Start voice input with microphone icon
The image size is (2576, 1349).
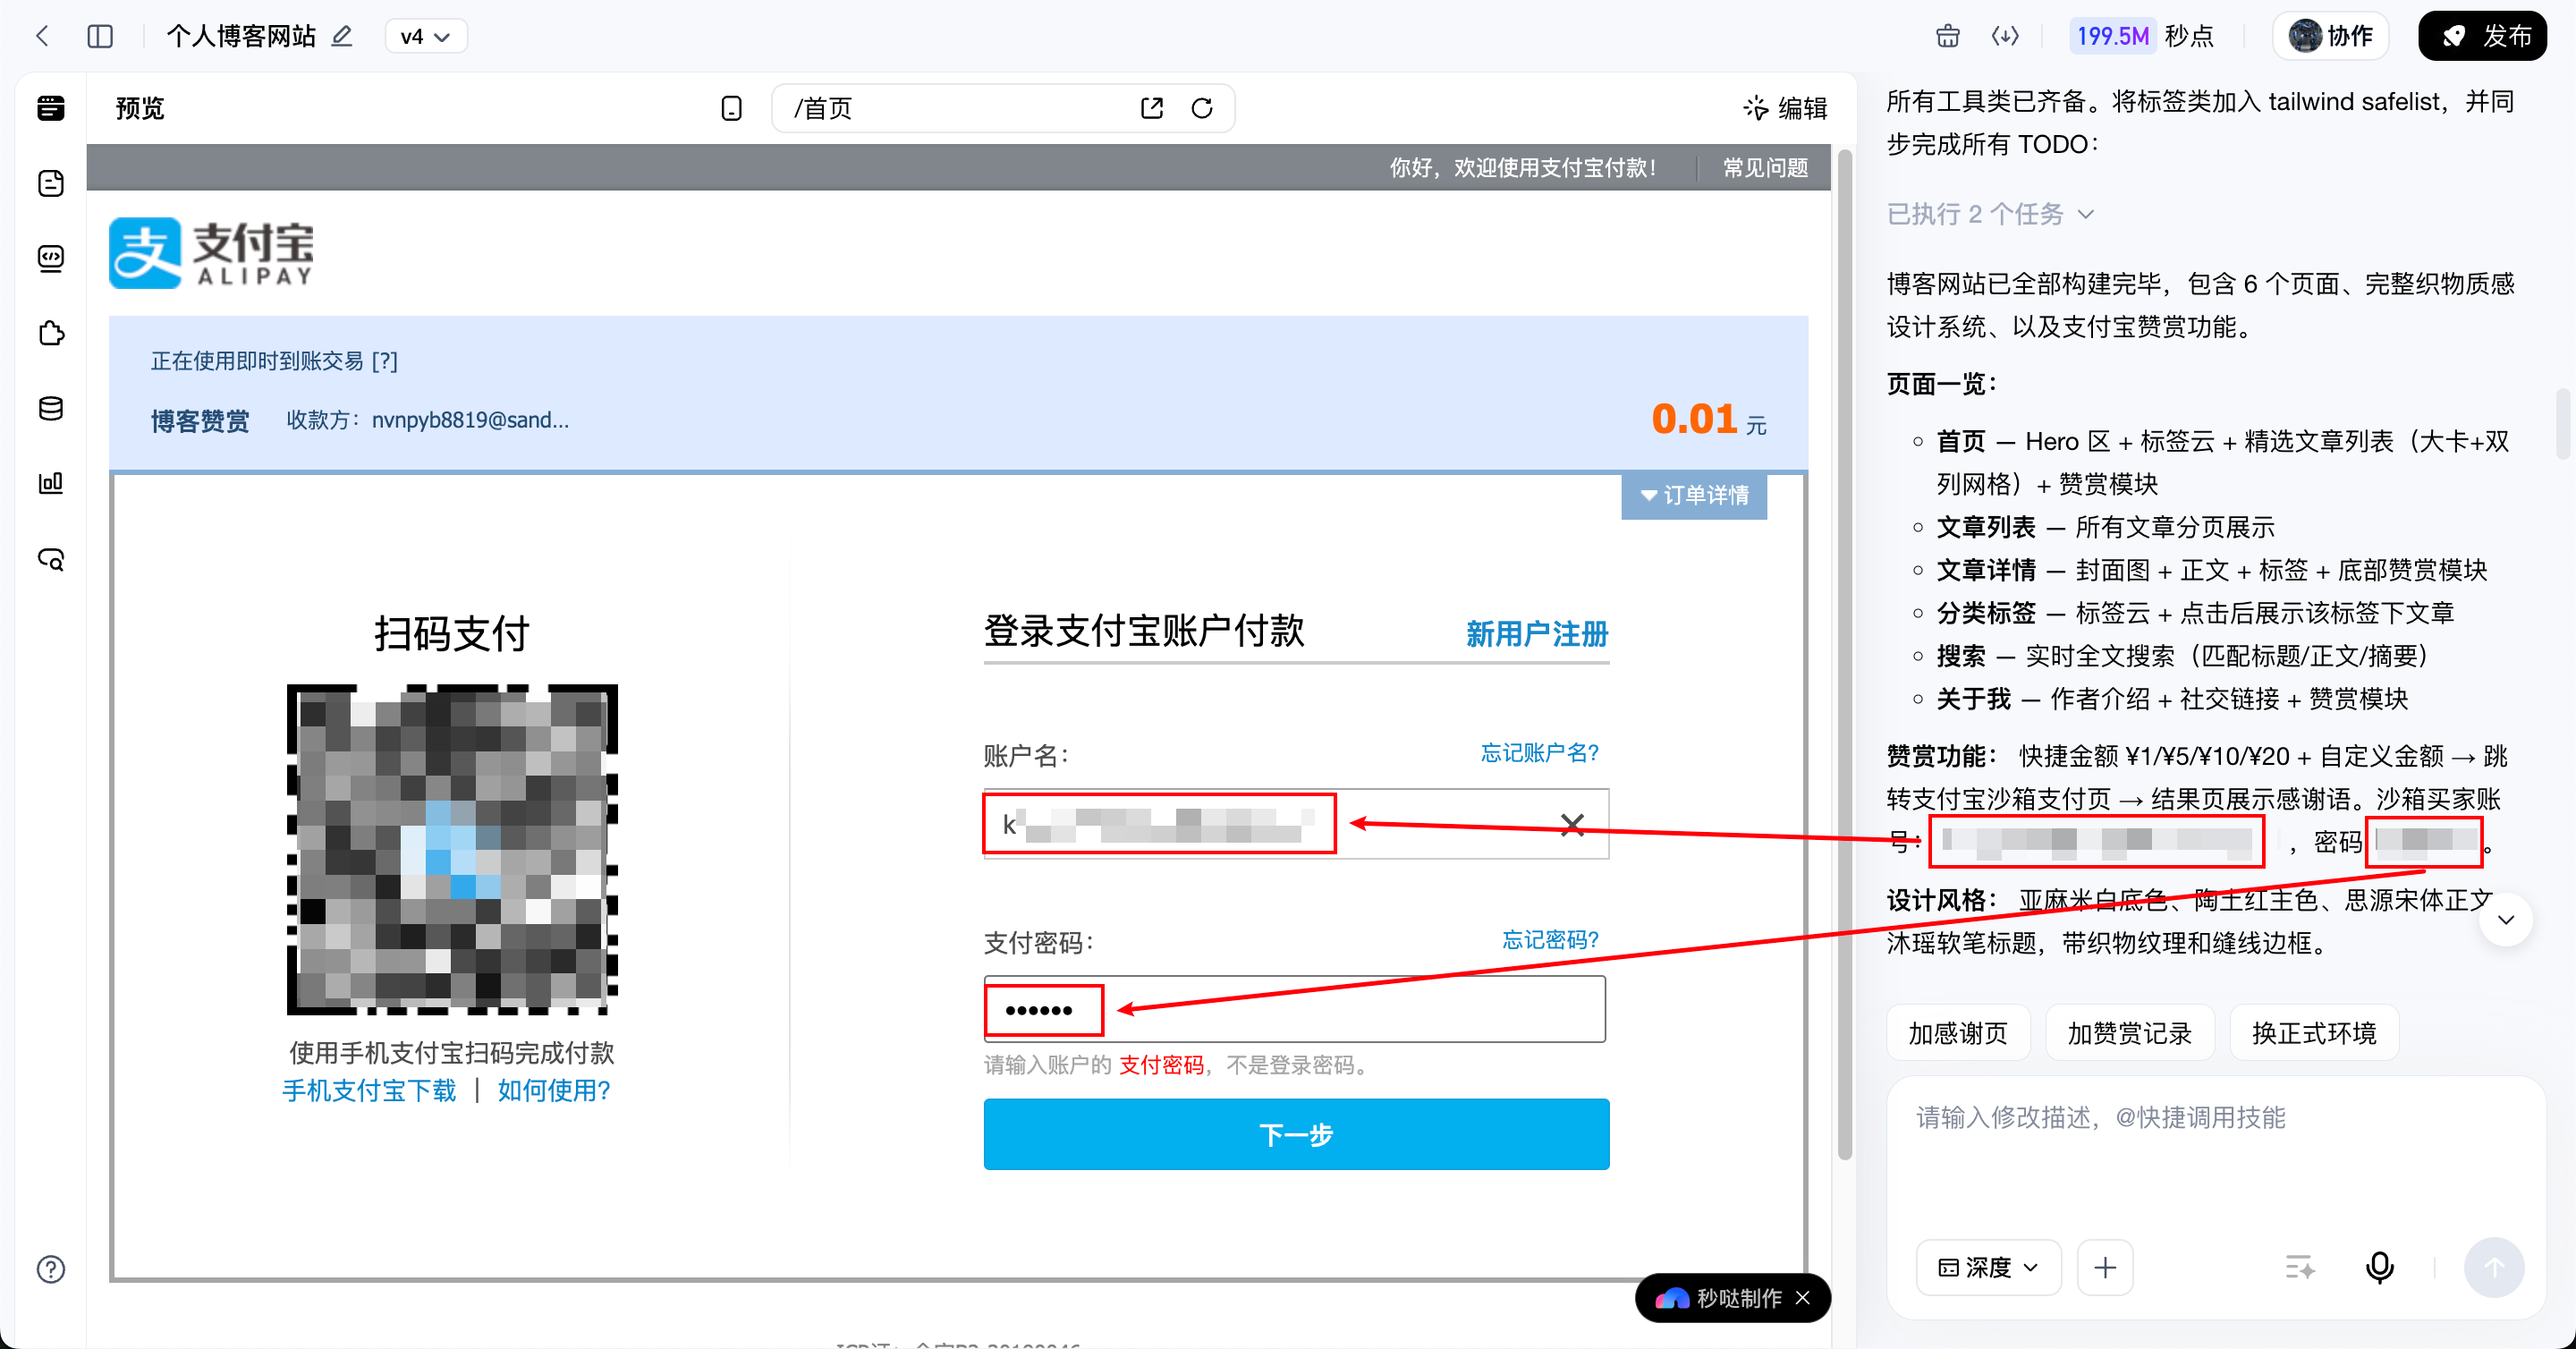2380,1268
